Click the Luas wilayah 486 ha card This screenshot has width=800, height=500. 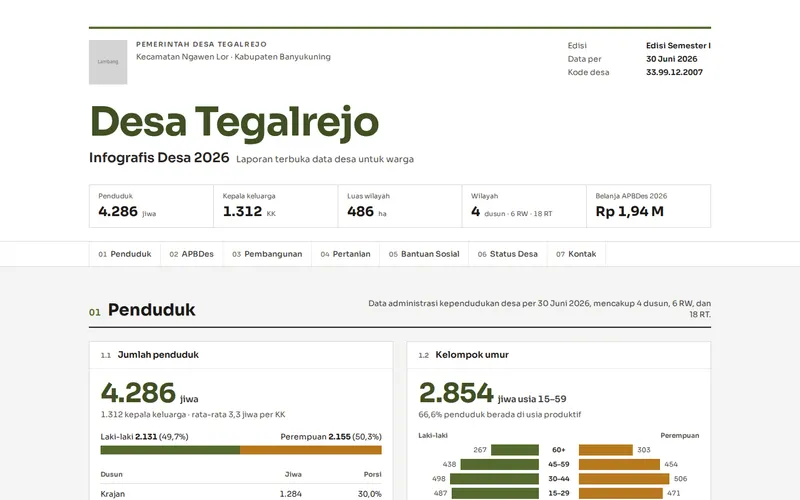[400, 206]
